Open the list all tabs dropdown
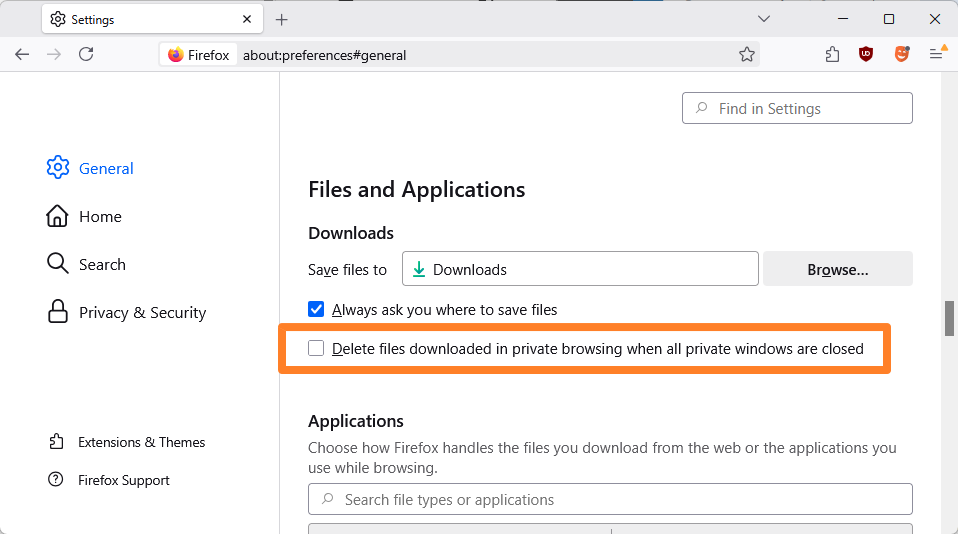Viewport: 958px width, 534px height. pos(764,19)
